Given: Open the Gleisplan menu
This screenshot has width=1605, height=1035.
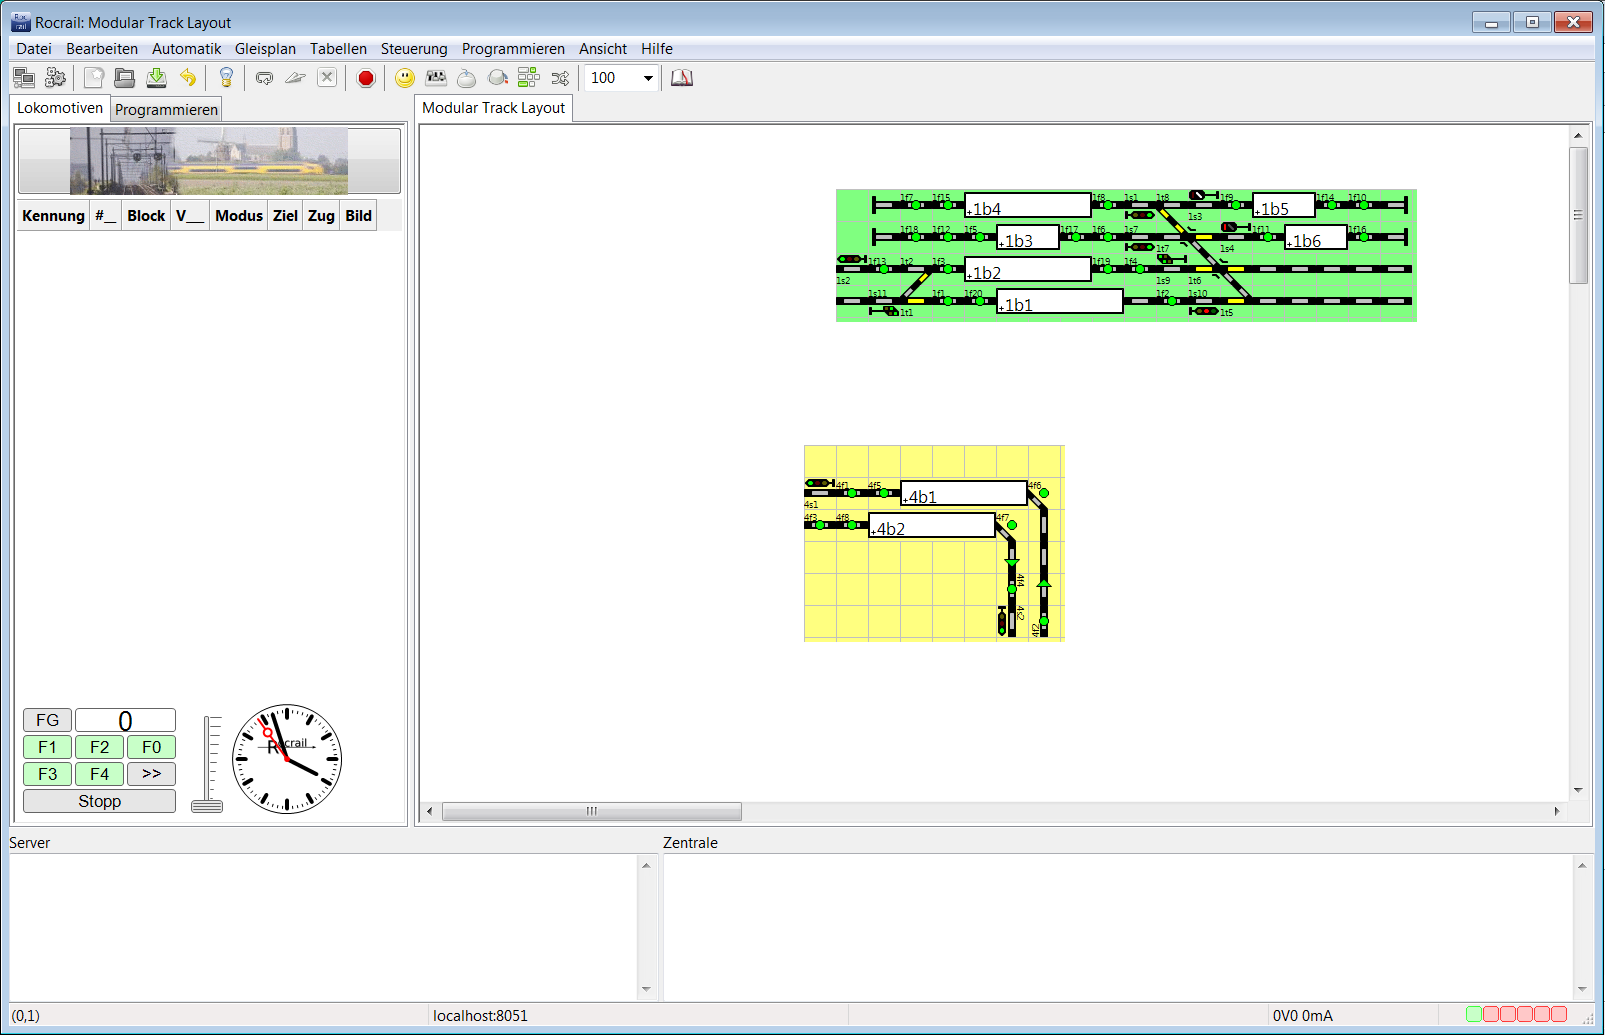Looking at the screenshot, I should point(265,49).
